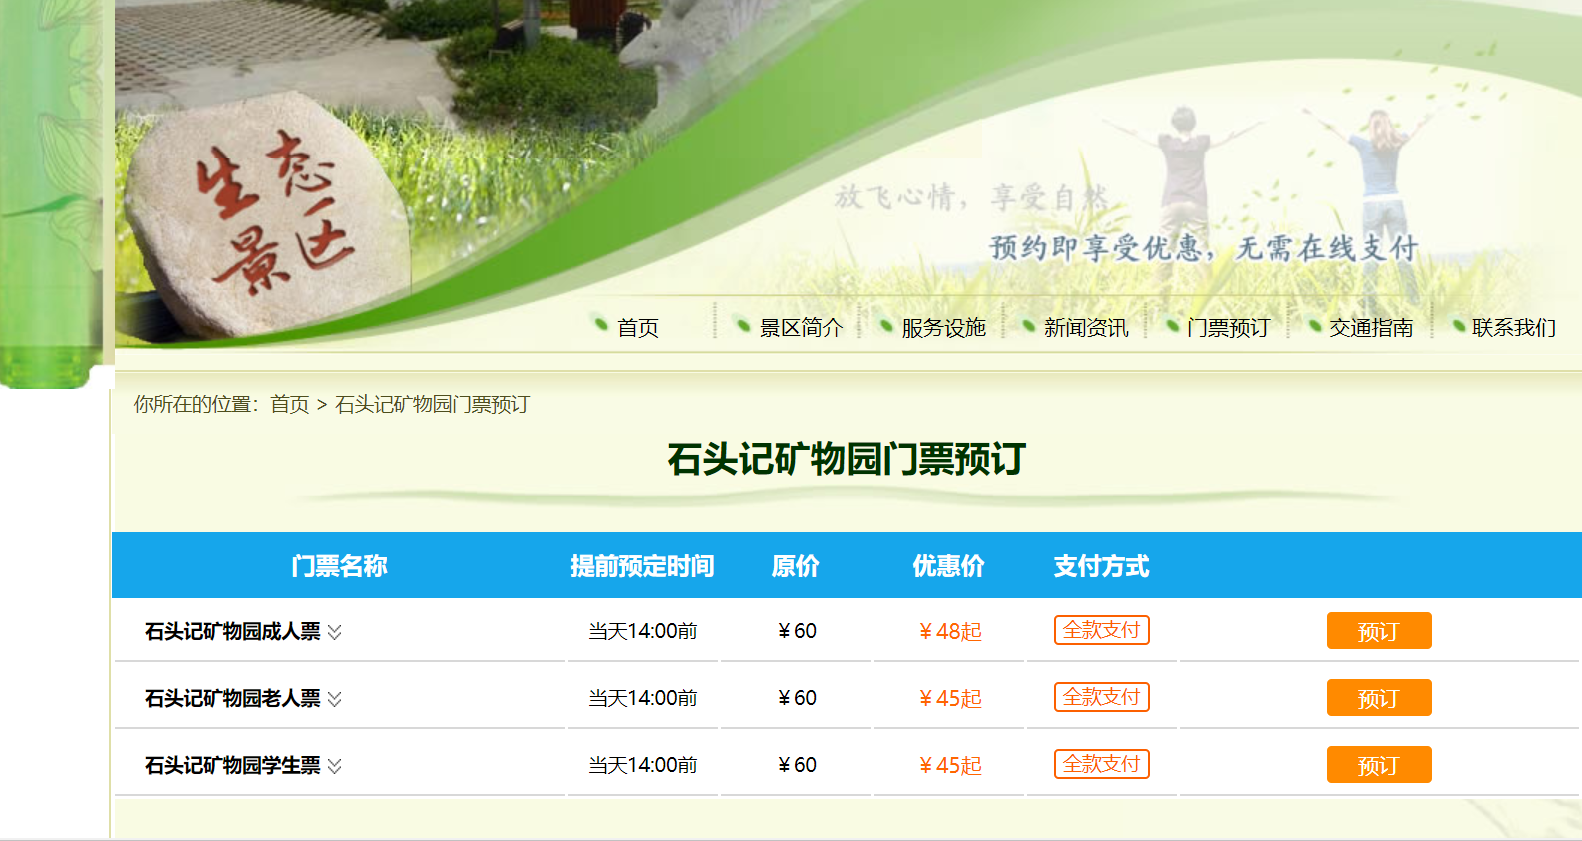
Task: Click the 首页 breadcrumb link
Action: (x=290, y=404)
